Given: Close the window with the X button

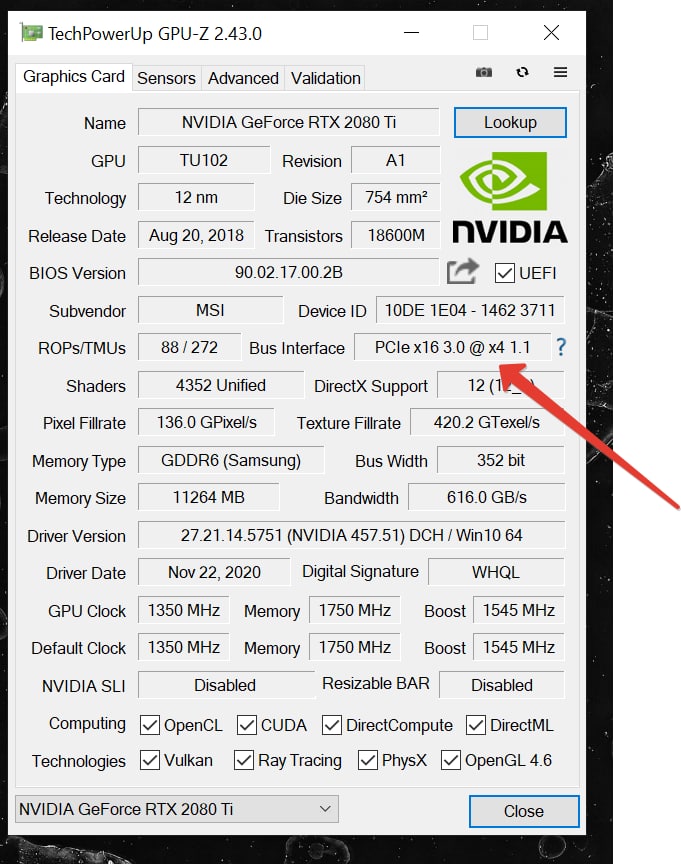Looking at the screenshot, I should (x=551, y=33).
